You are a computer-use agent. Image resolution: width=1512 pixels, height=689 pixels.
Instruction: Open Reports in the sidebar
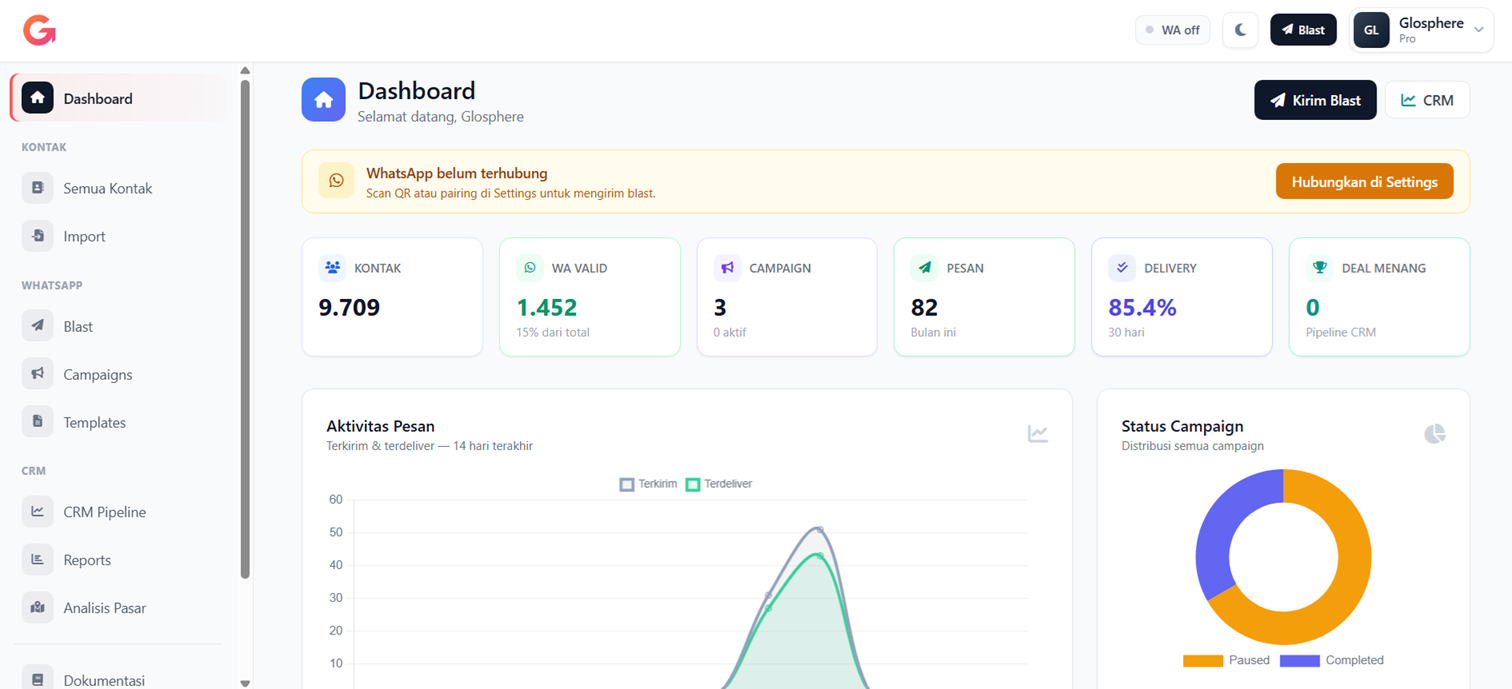(118, 560)
